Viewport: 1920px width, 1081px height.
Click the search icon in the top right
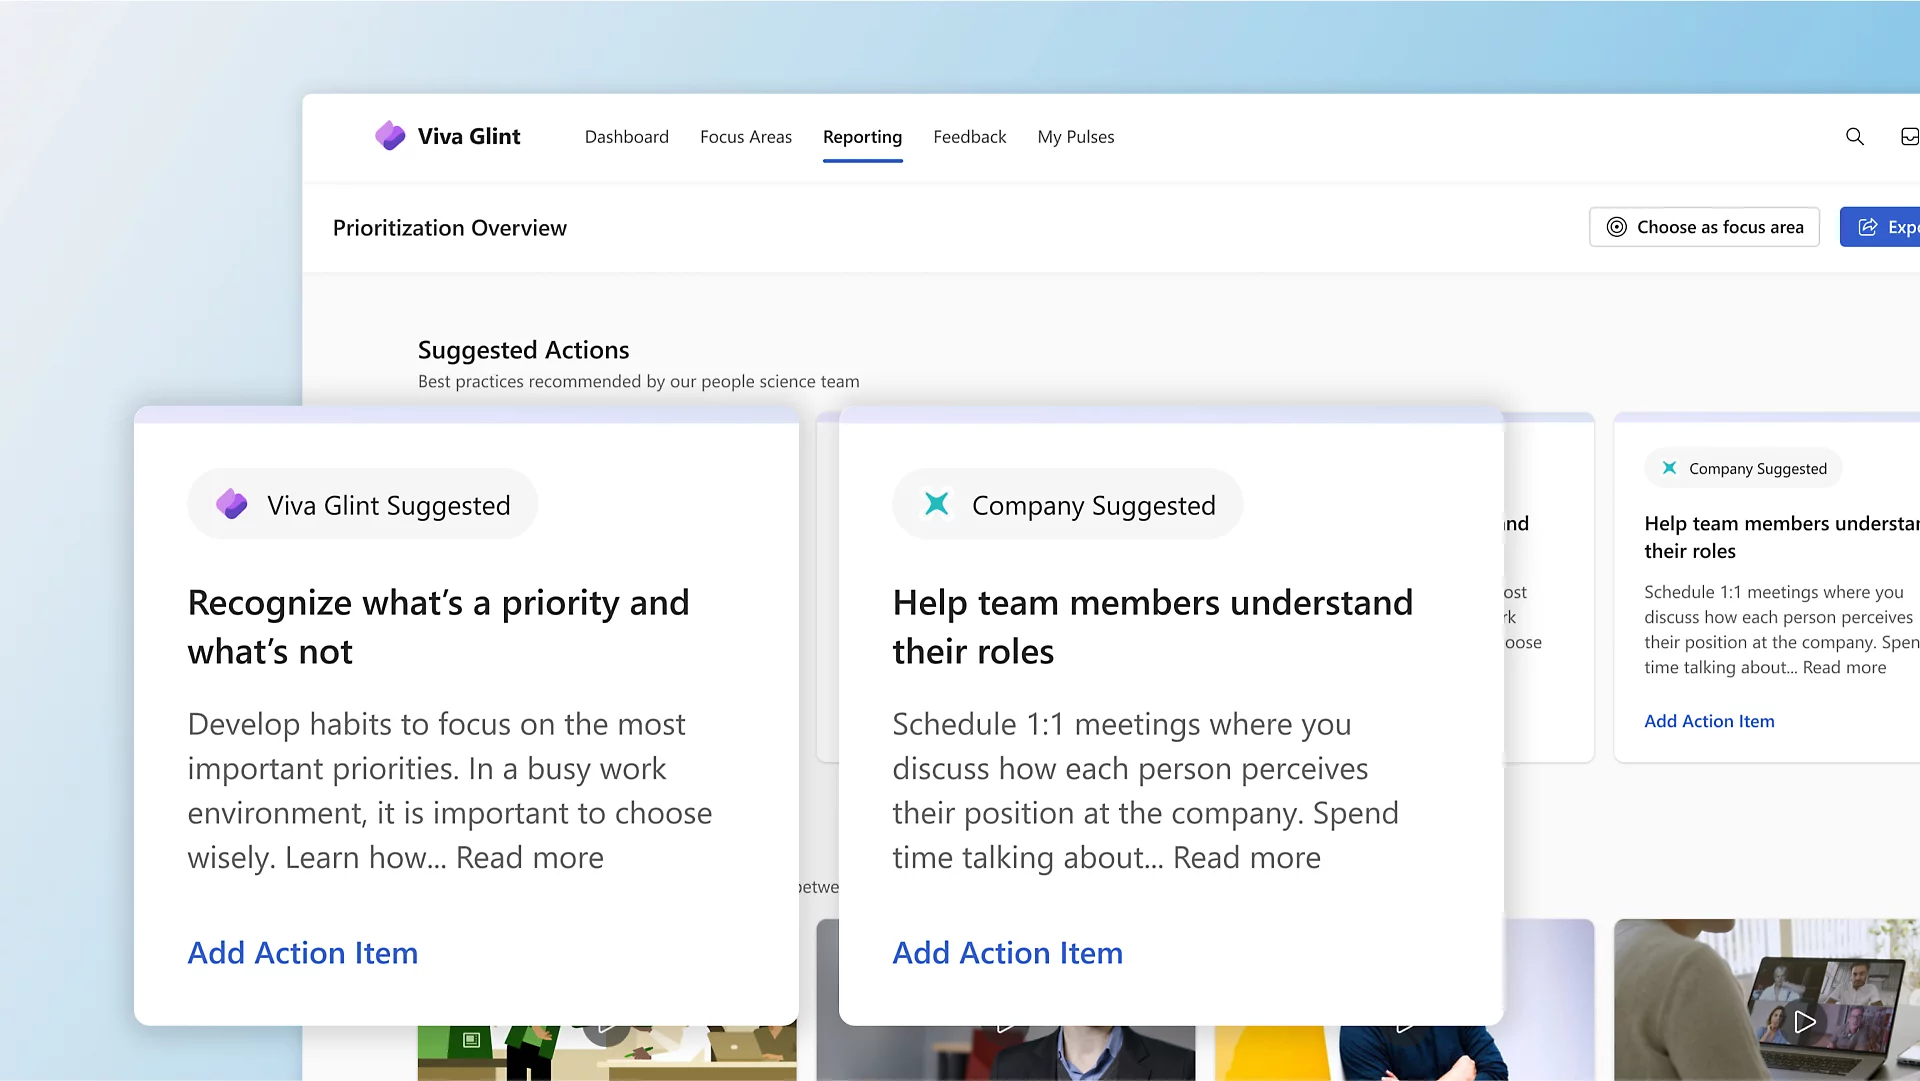[1854, 136]
